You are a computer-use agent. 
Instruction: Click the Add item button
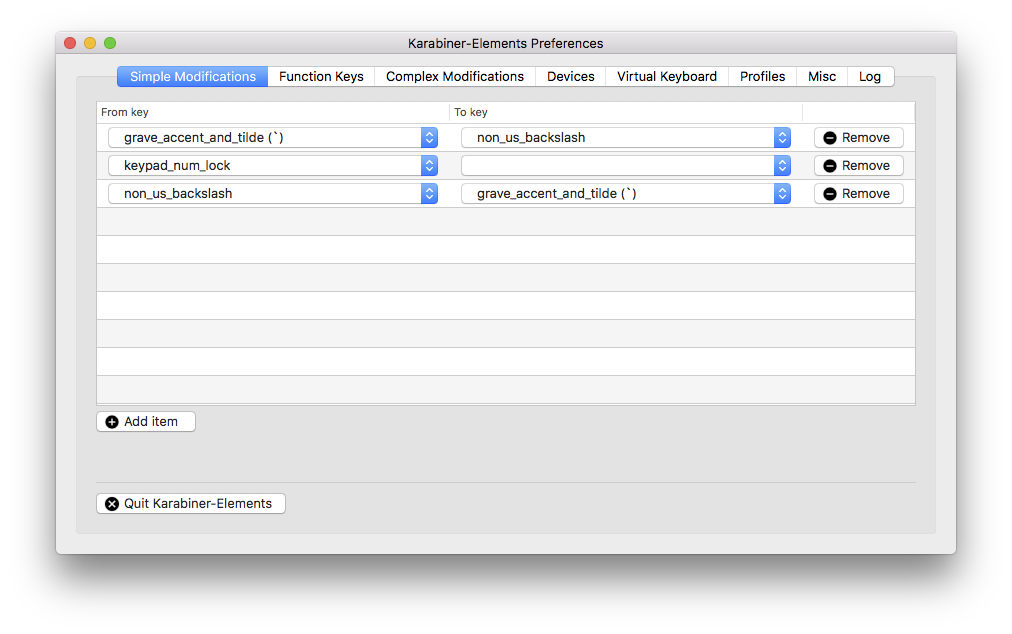pyautogui.click(x=145, y=421)
